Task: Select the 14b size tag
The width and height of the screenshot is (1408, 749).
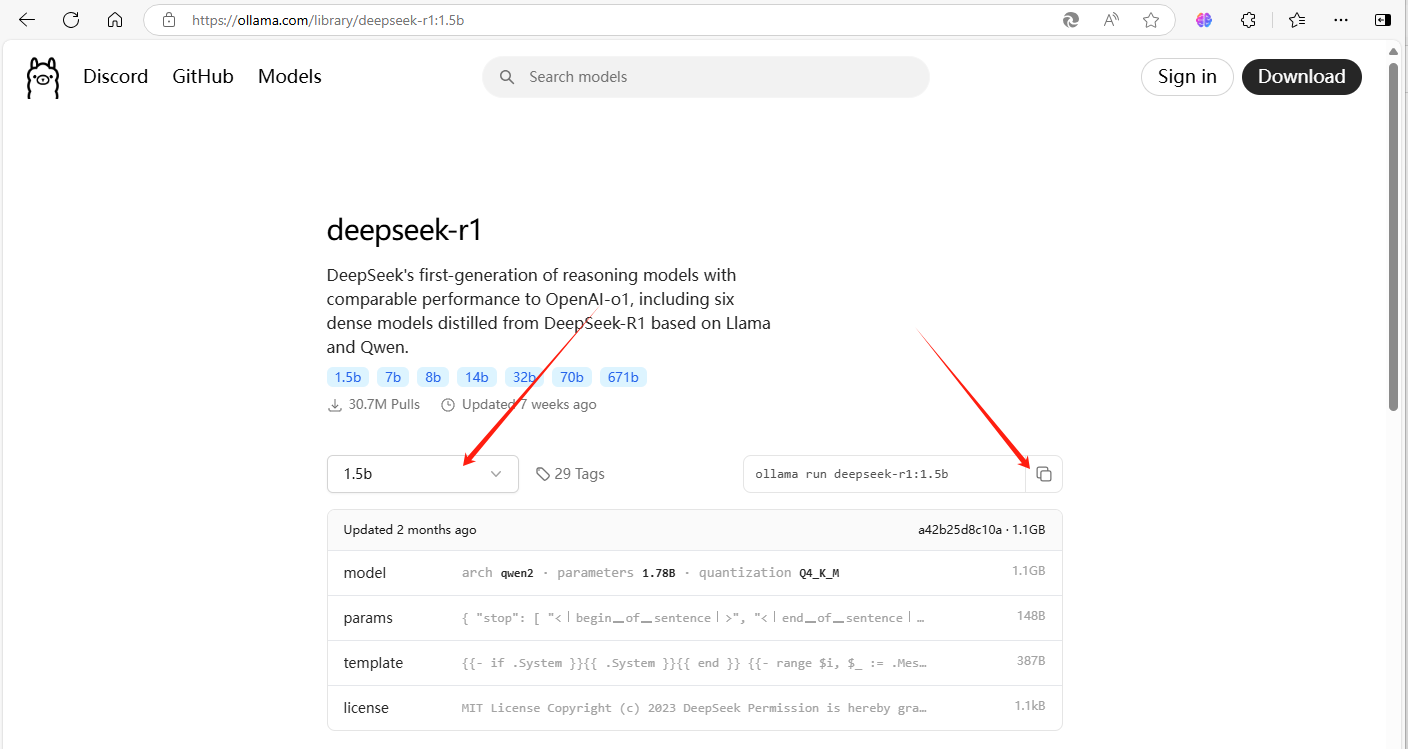Action: click(477, 377)
